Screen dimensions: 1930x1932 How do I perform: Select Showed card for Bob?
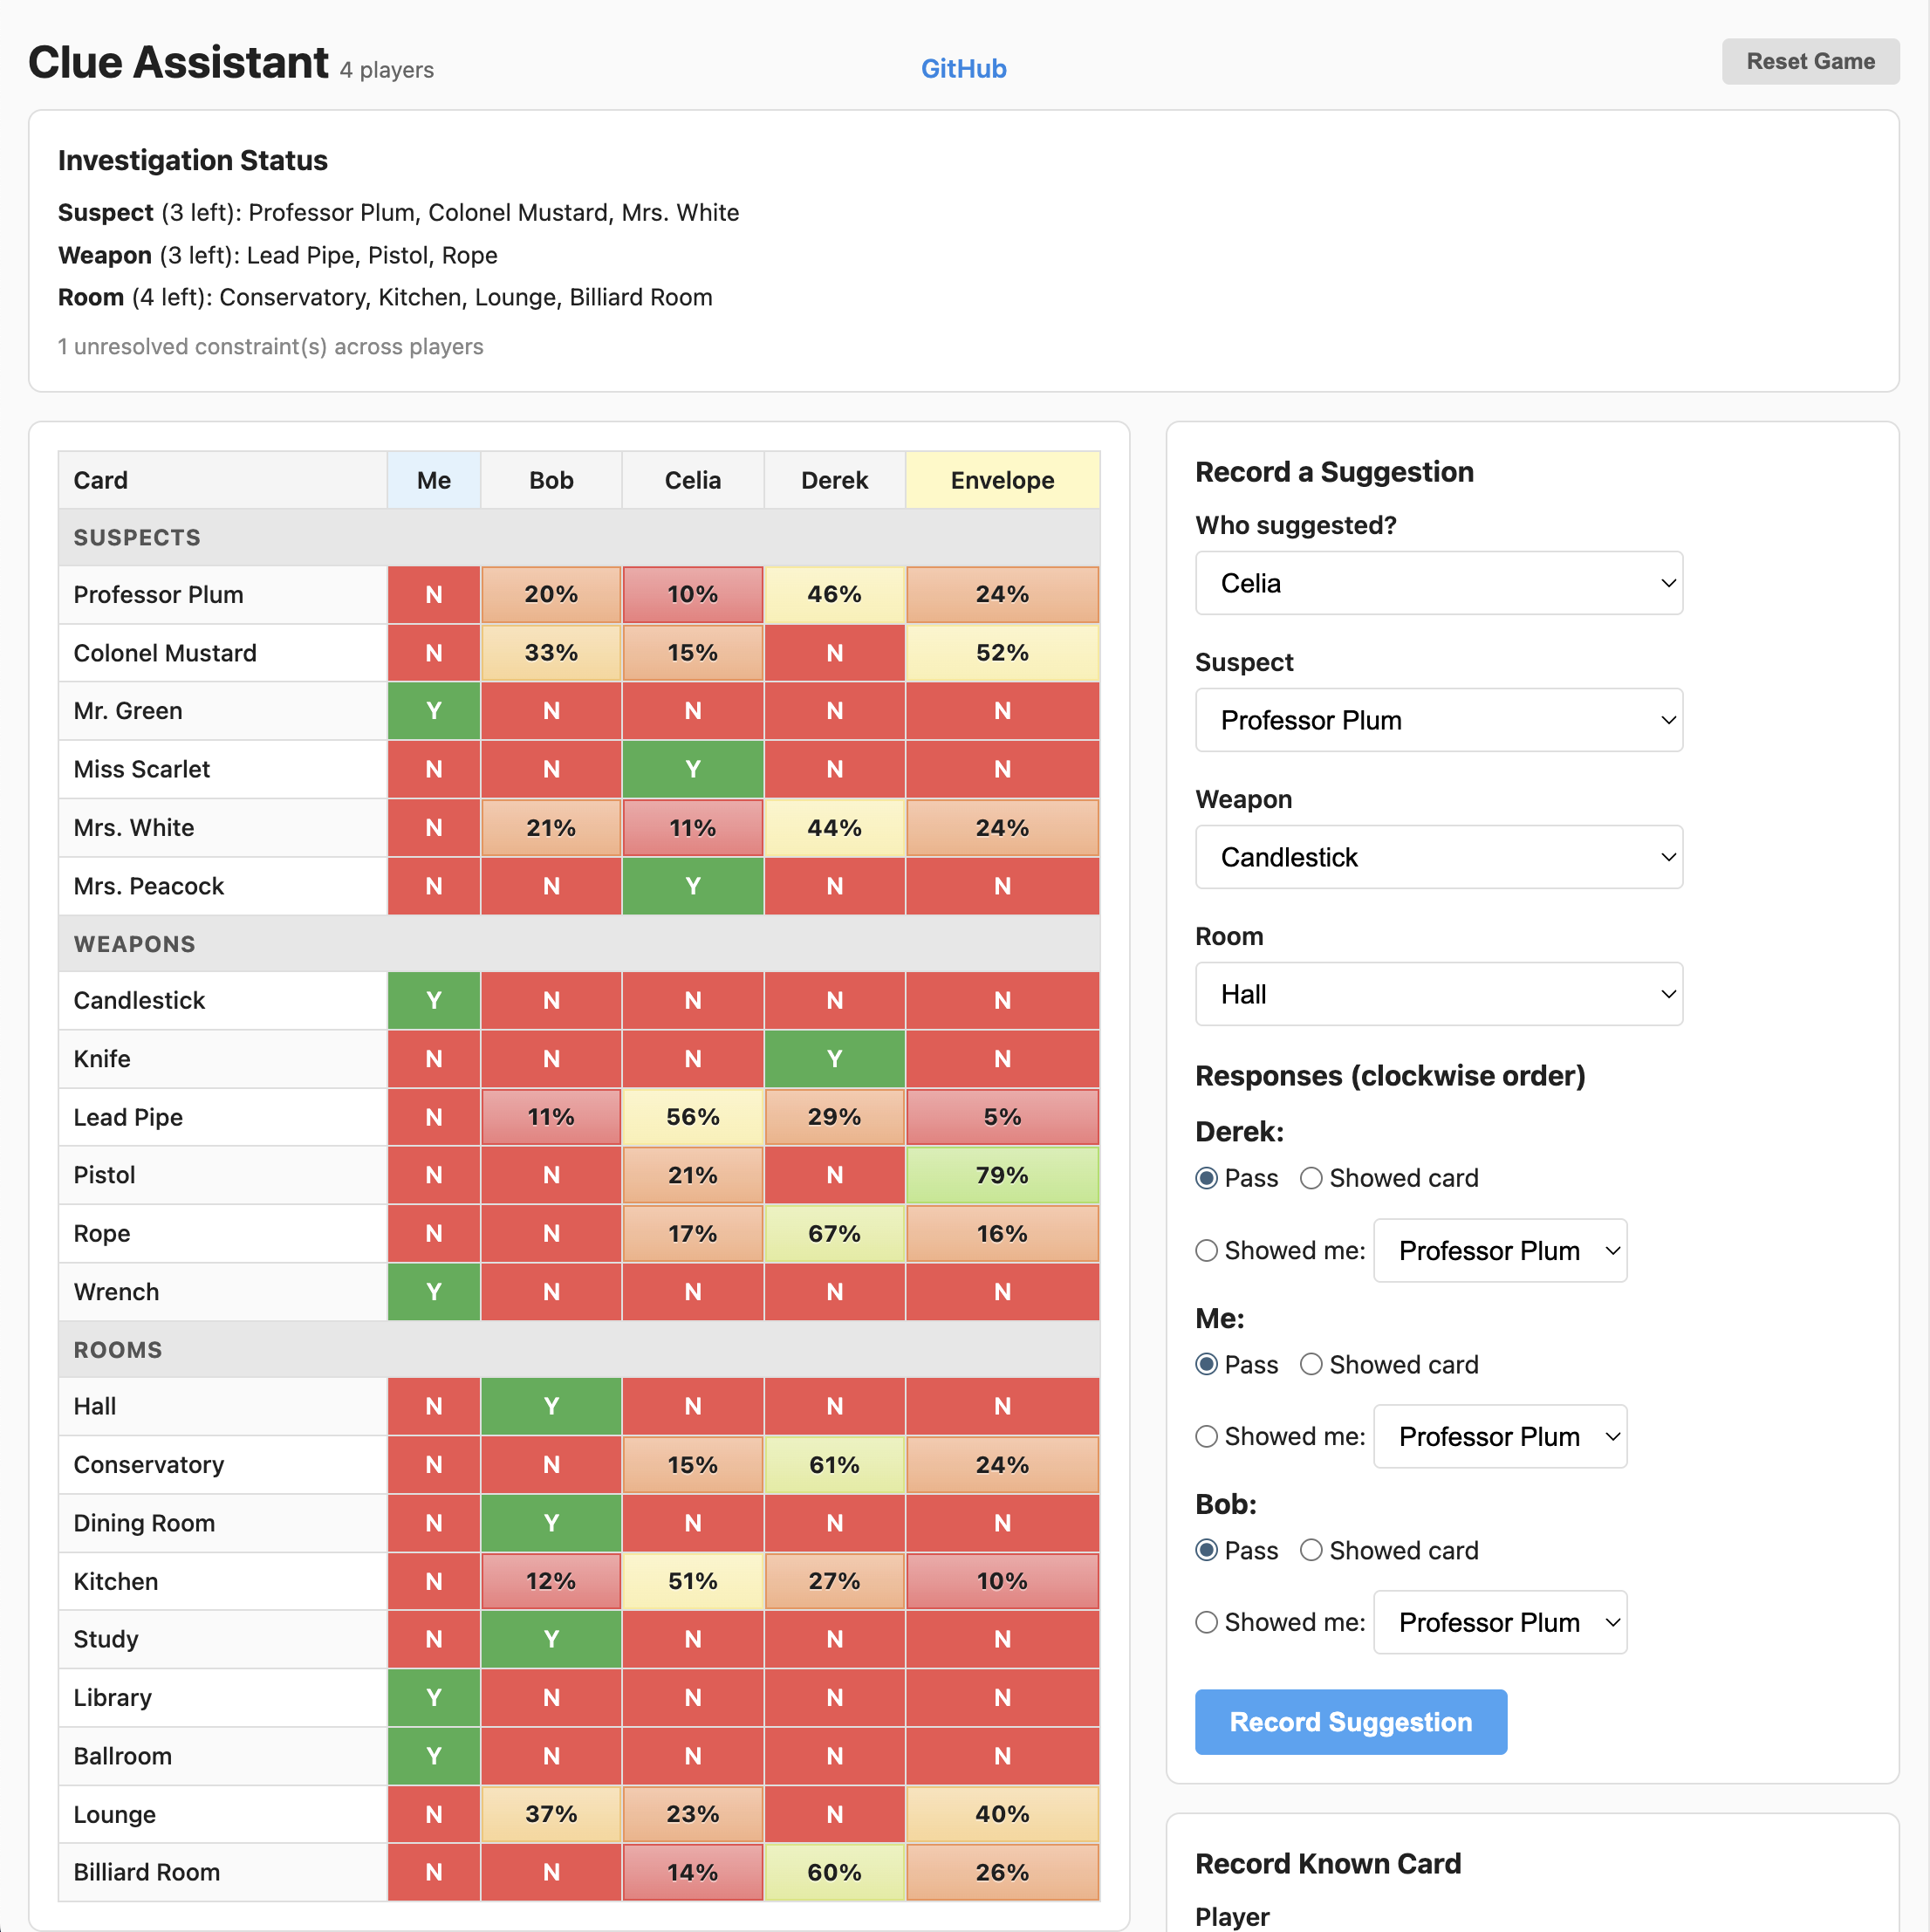[1310, 1550]
